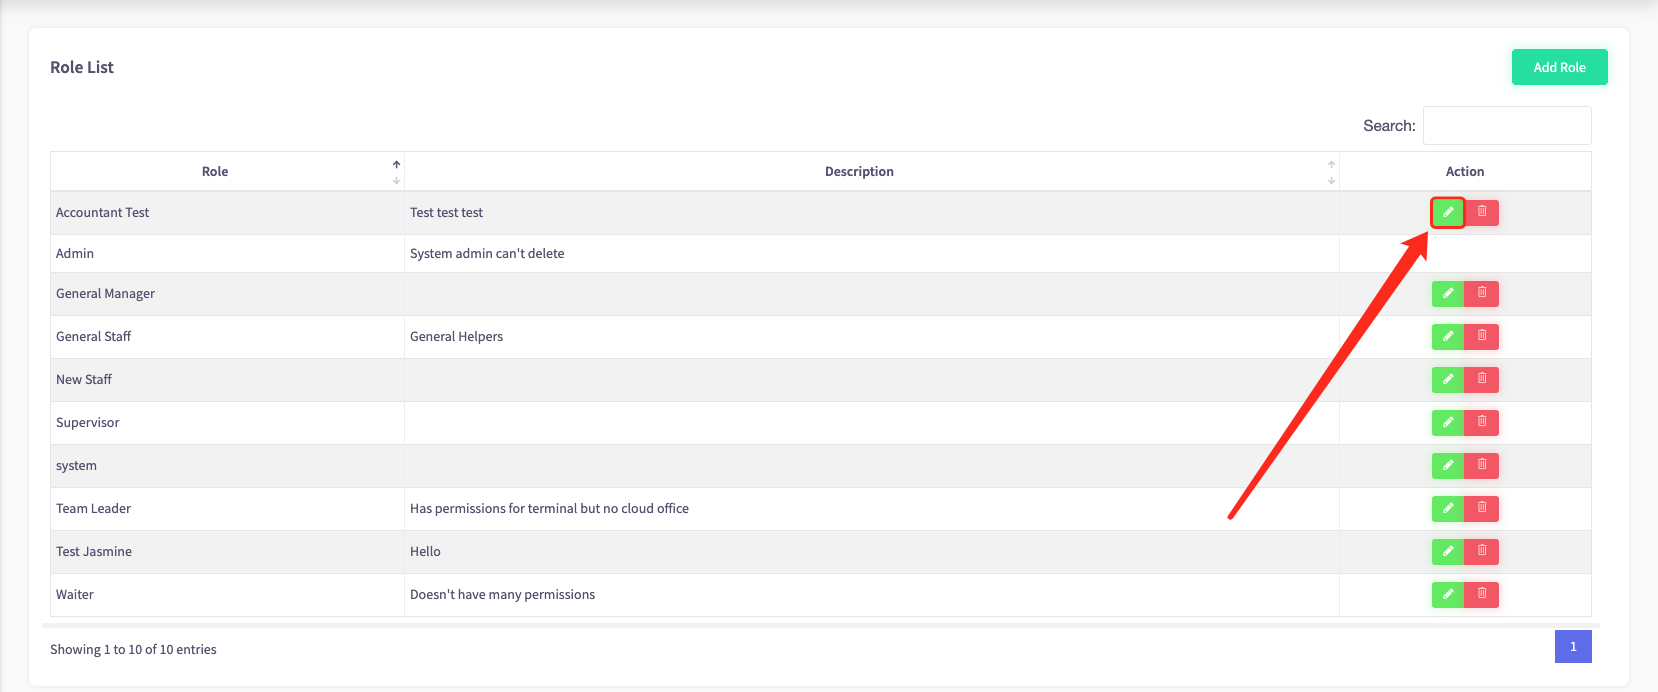
Task: Select the system role name
Action: point(76,465)
